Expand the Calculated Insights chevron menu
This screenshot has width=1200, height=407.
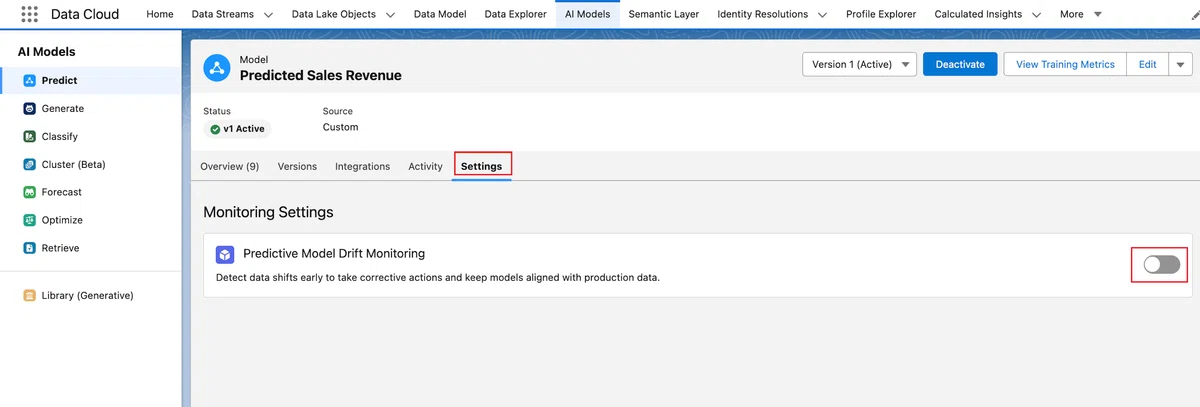point(1036,15)
